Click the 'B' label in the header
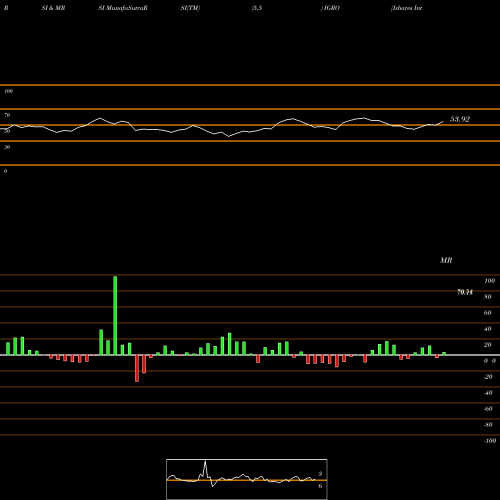500x500 pixels. click(6, 8)
